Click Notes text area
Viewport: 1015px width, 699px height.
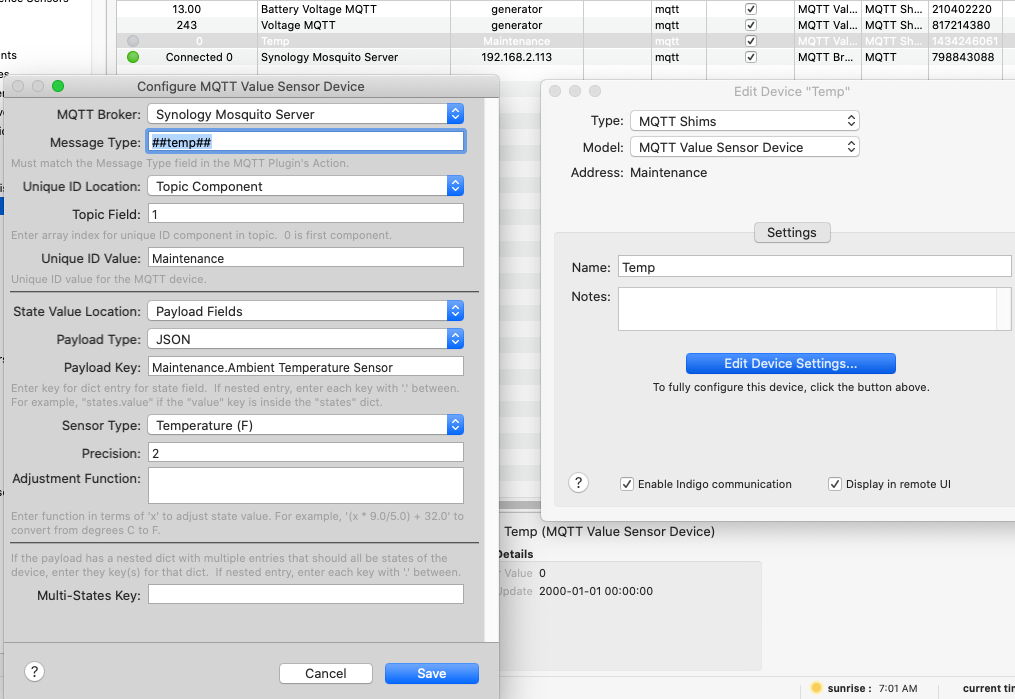(814, 309)
